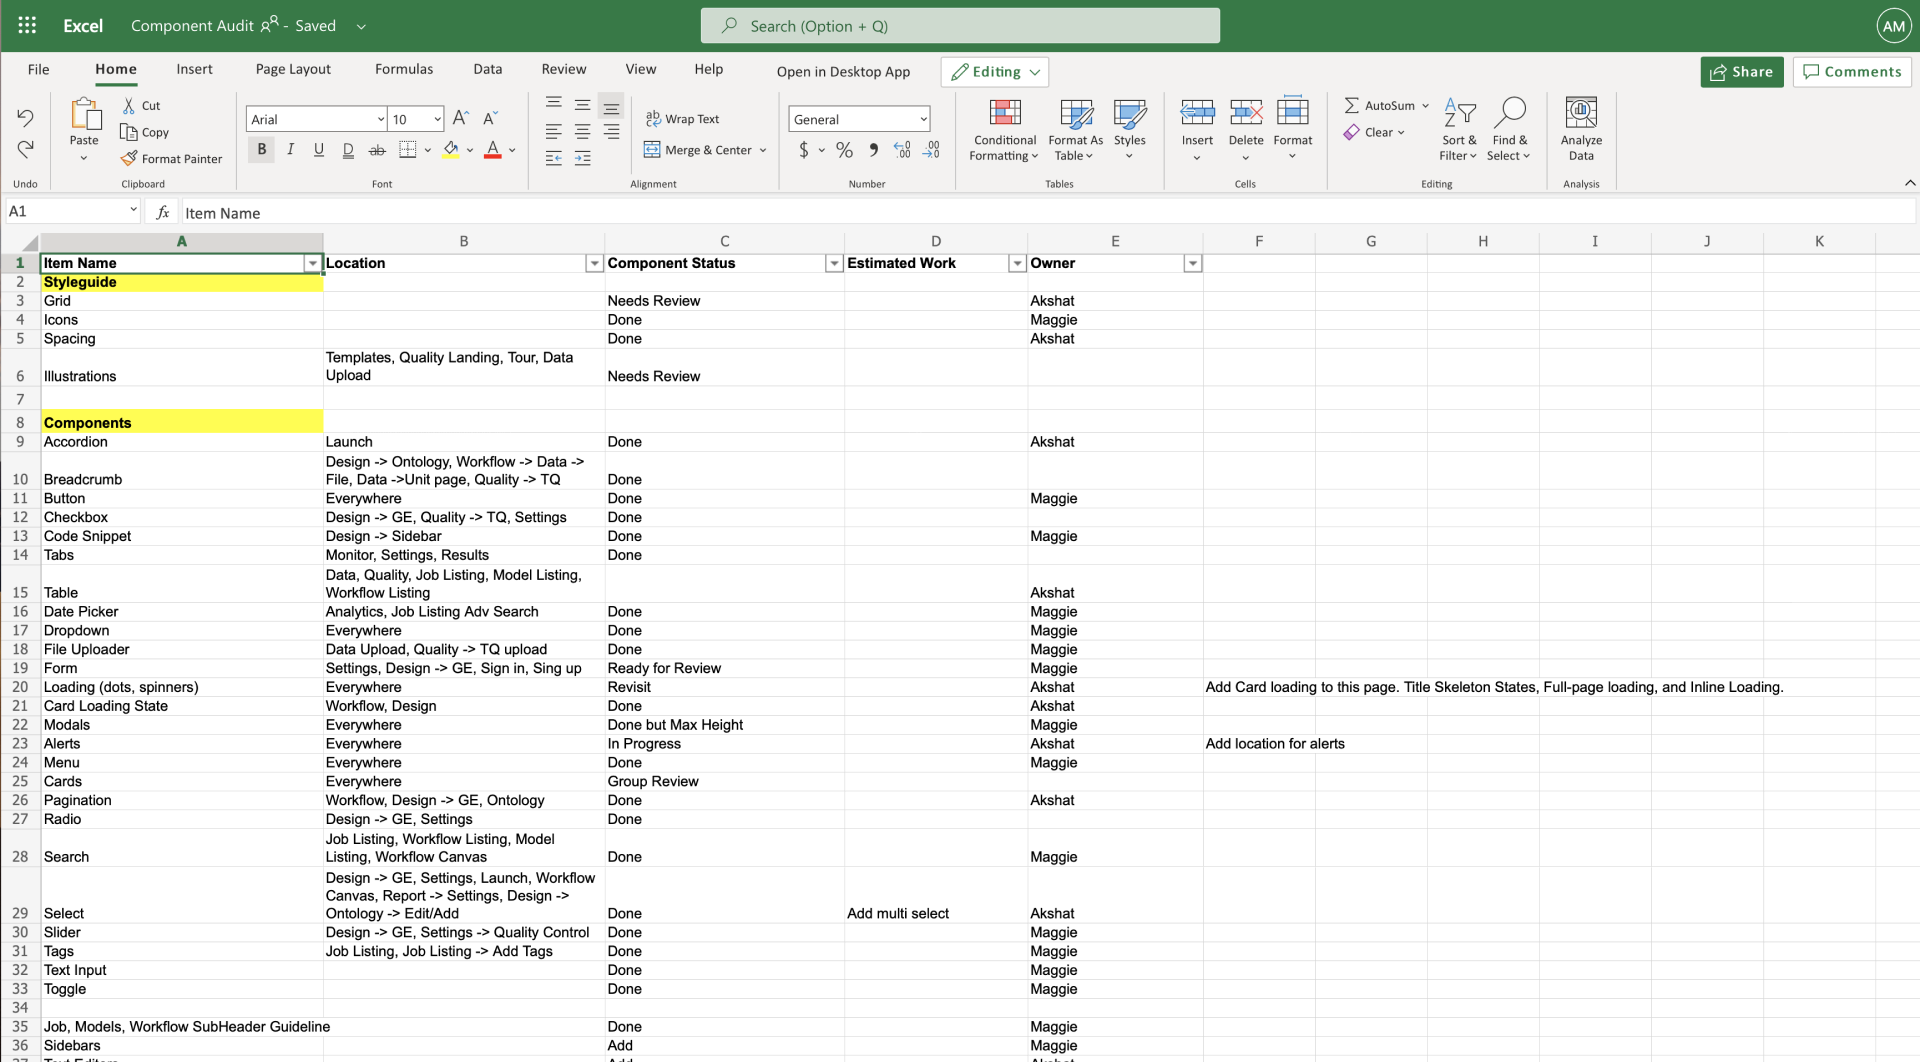Click the Cut scissors button
The height and width of the screenshot is (1062, 1921).
[141, 105]
